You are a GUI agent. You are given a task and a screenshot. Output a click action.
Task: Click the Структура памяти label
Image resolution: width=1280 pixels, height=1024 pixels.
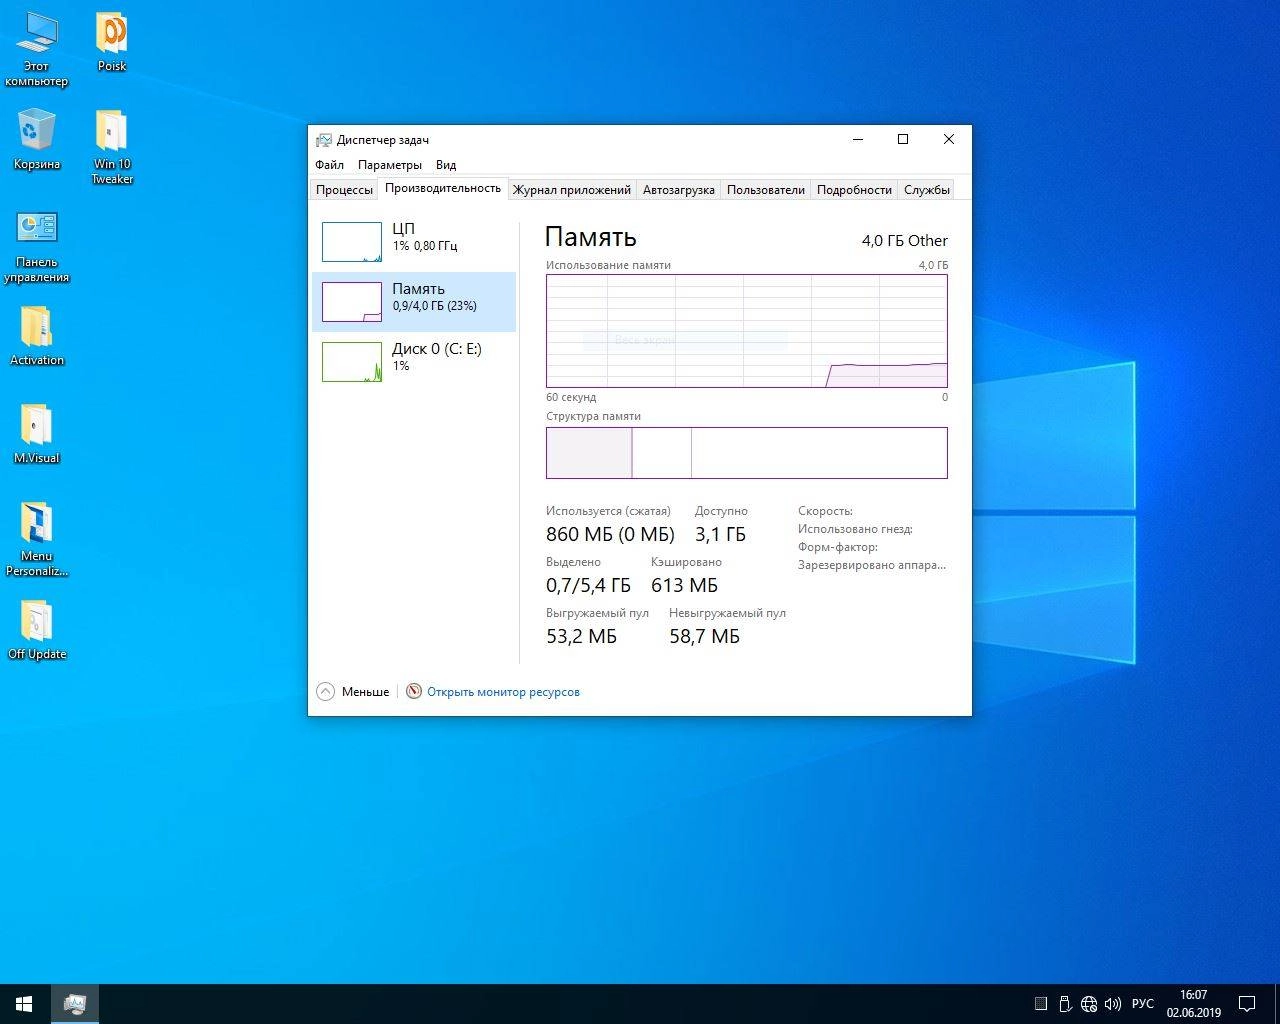(593, 416)
